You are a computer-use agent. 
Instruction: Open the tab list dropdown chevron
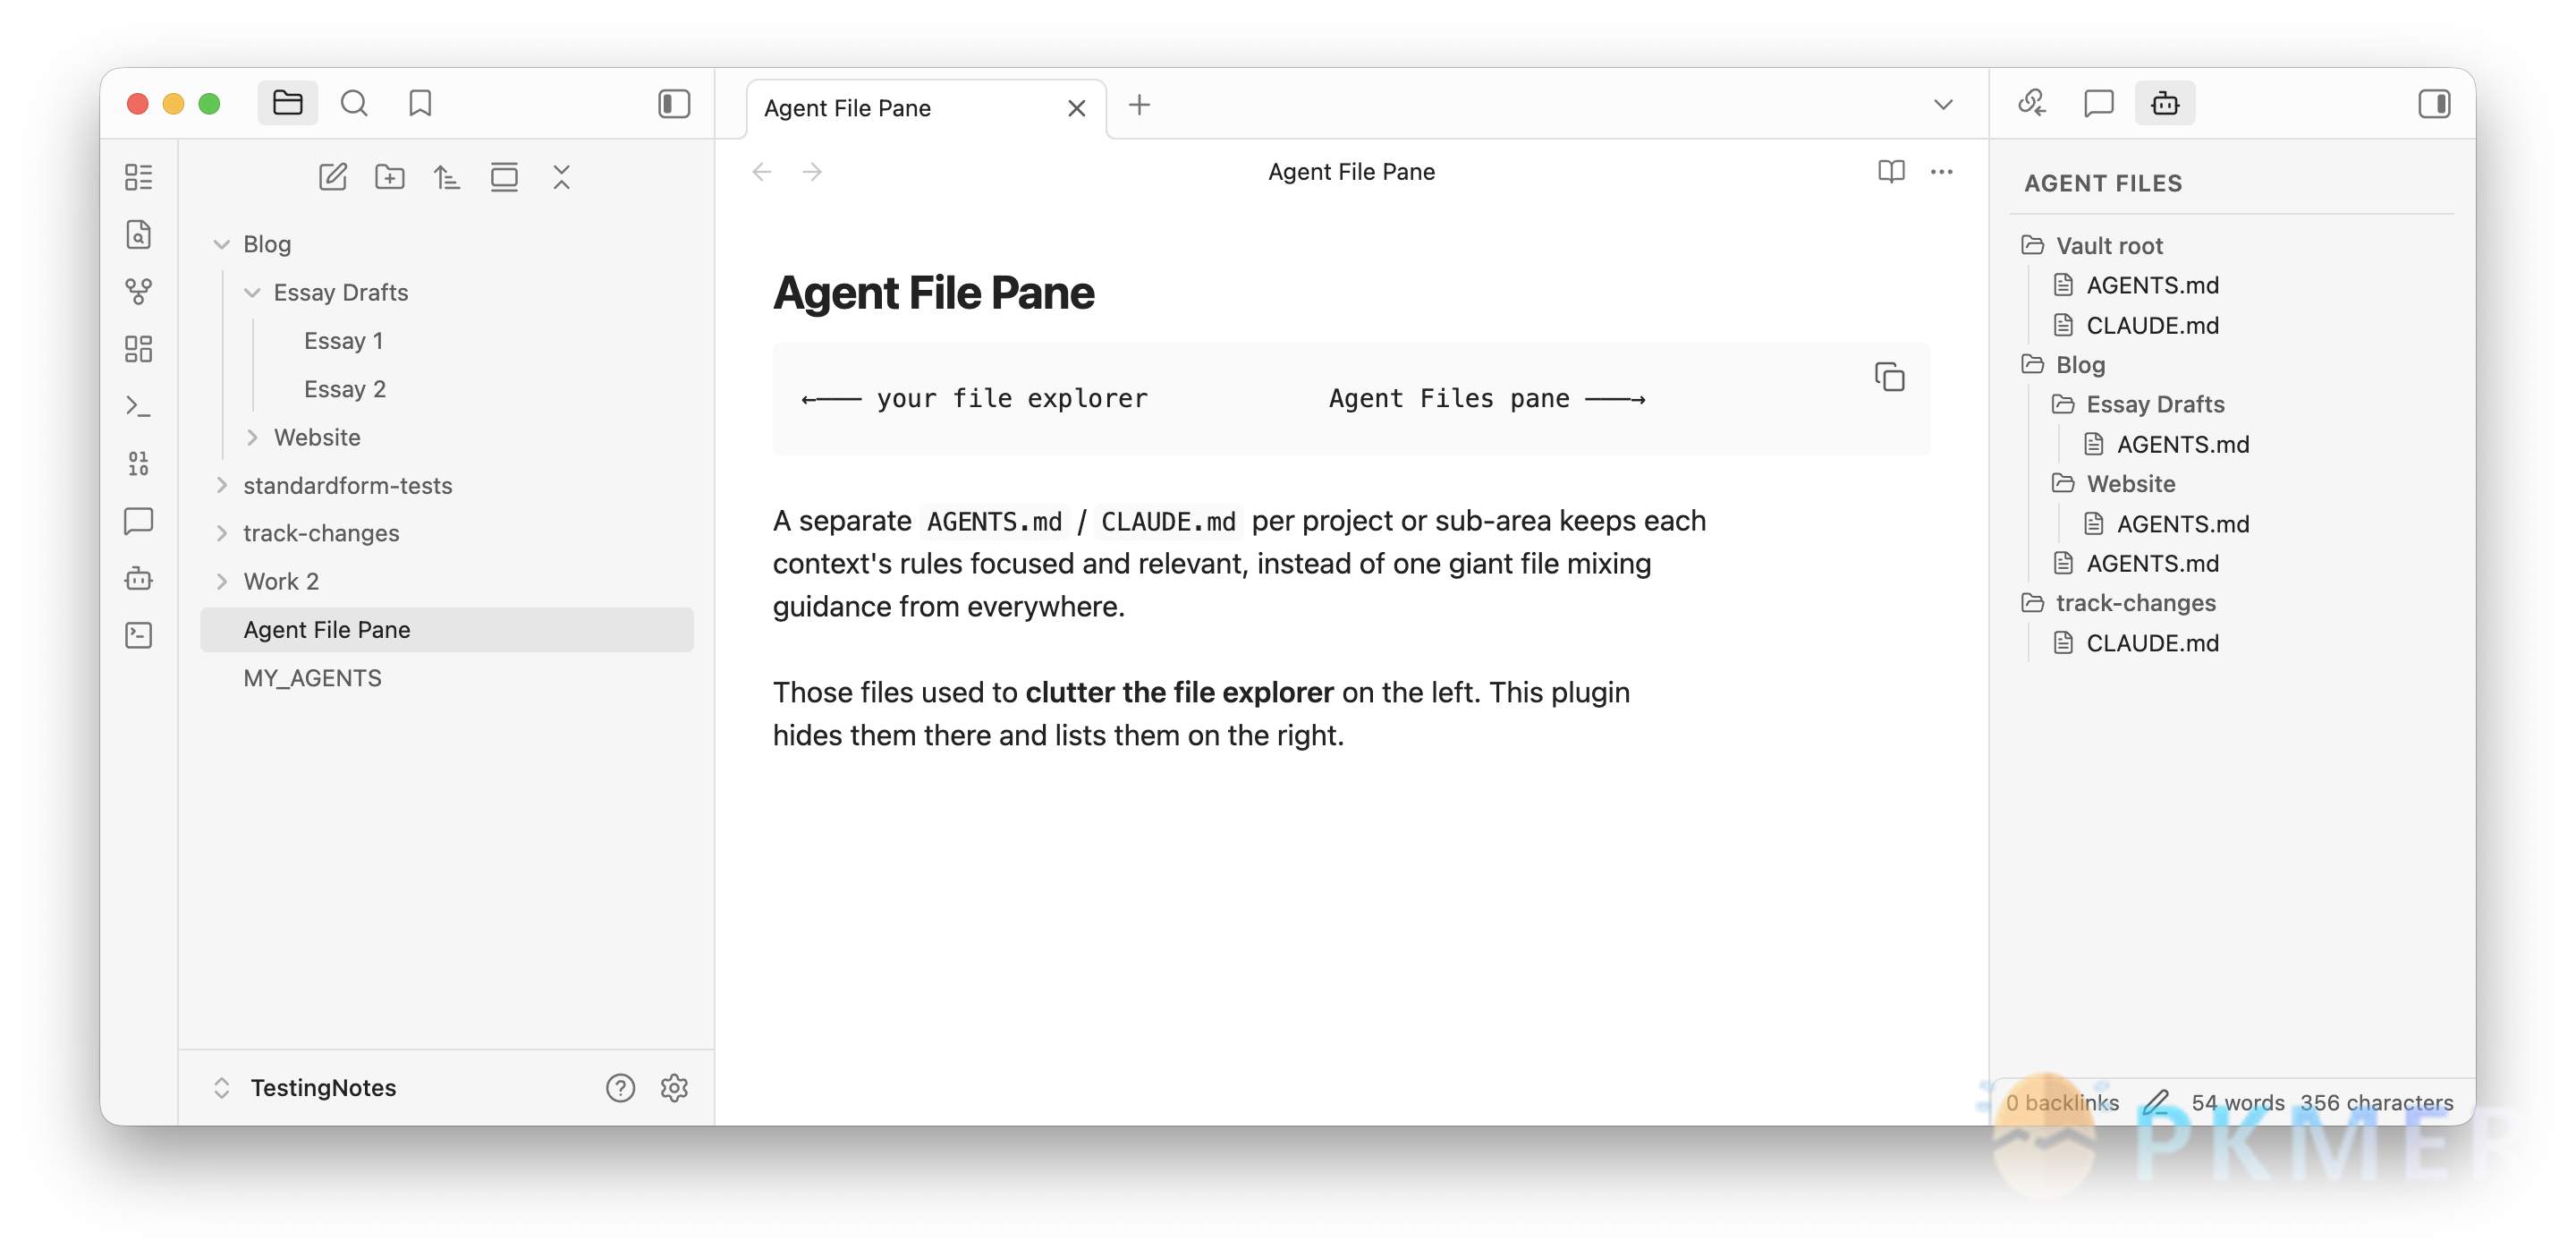pos(1942,104)
